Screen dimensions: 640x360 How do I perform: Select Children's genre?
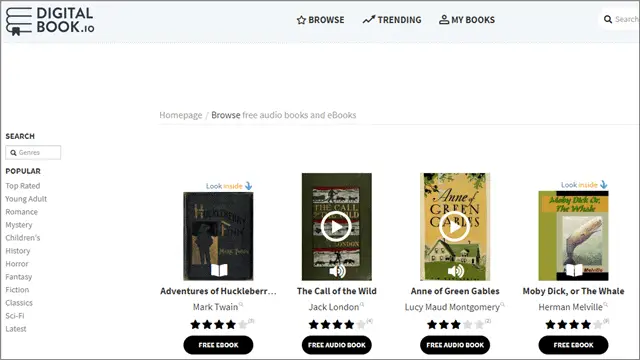22,238
